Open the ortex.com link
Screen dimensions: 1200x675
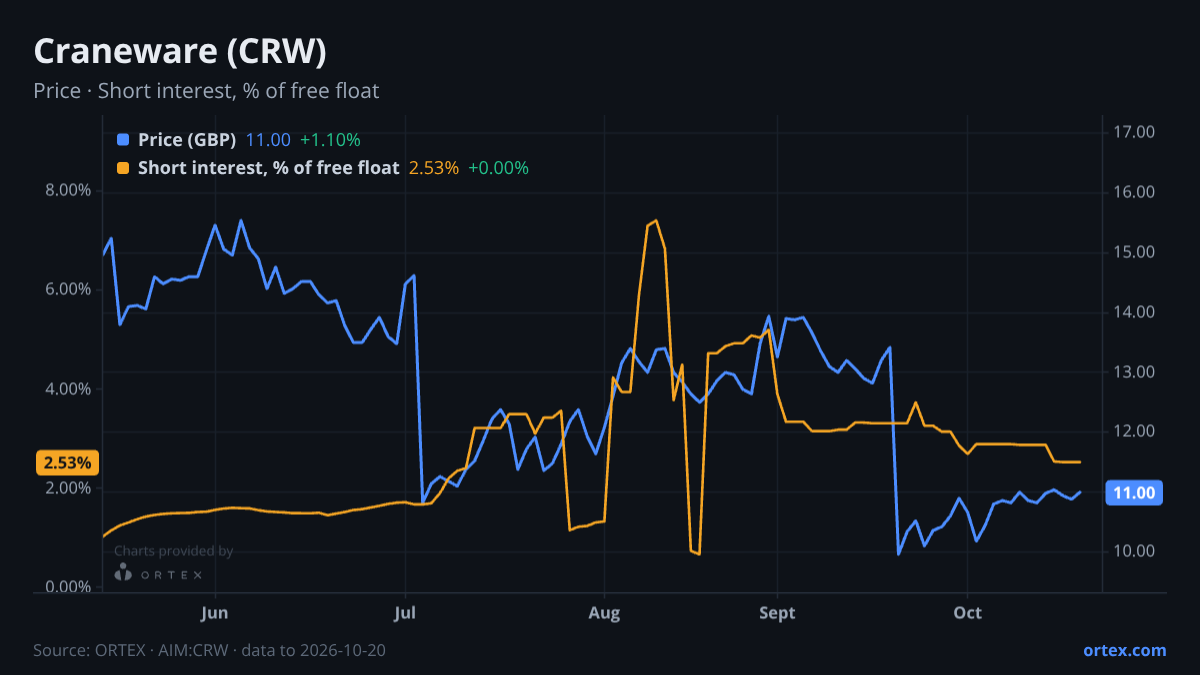1125,650
